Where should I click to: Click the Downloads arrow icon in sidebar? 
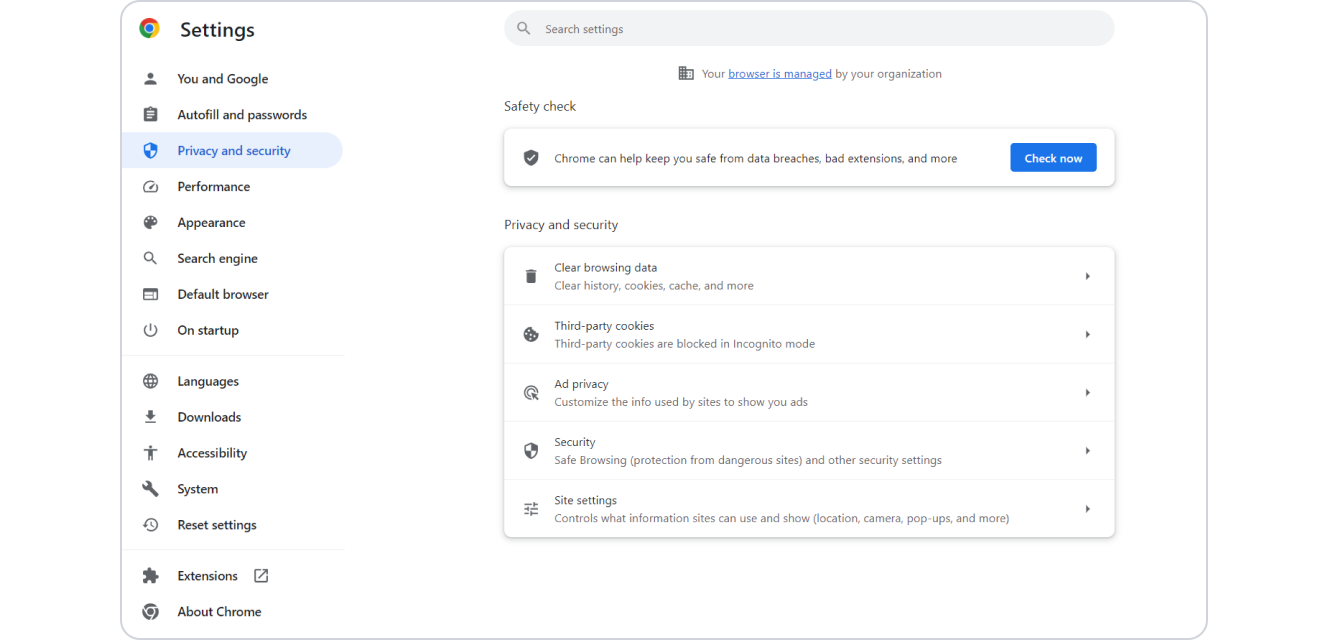coord(150,416)
